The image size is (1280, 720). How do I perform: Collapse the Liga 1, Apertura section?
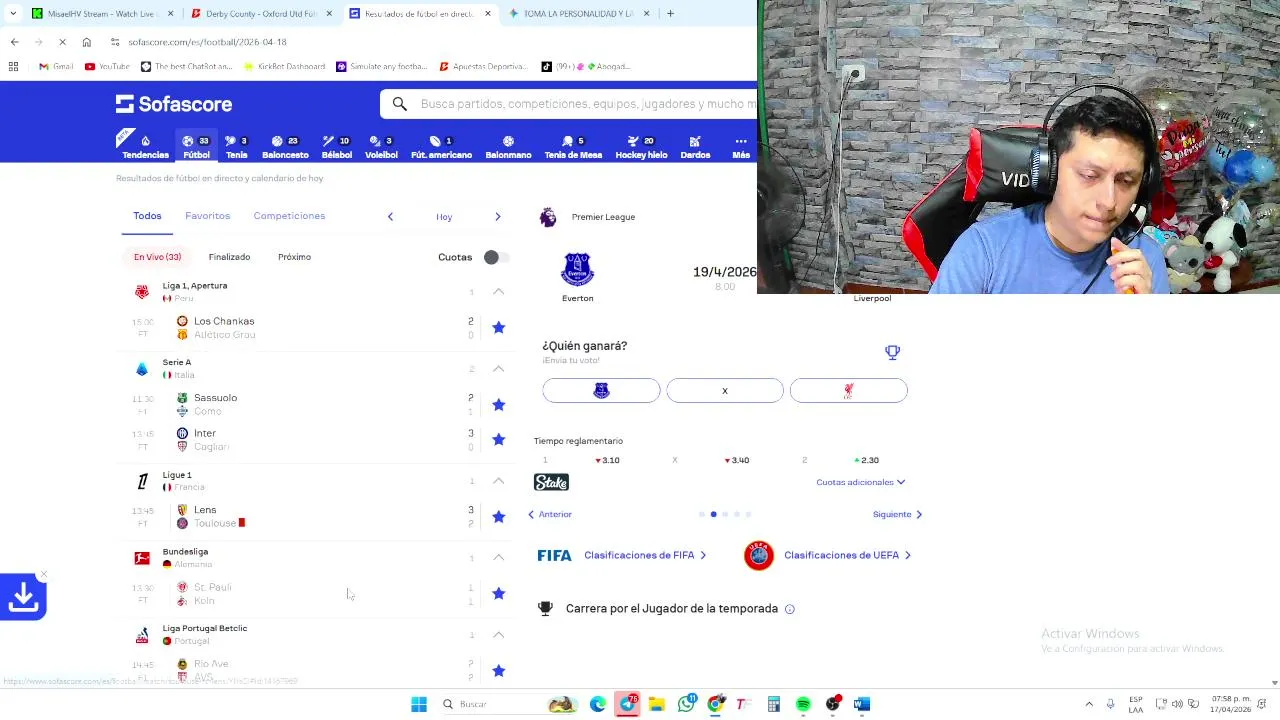point(498,292)
